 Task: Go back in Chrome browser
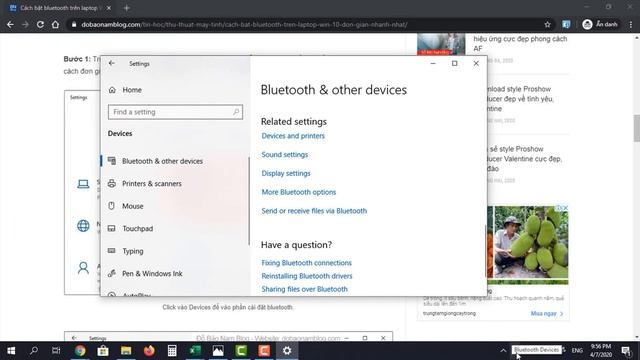click(10, 24)
